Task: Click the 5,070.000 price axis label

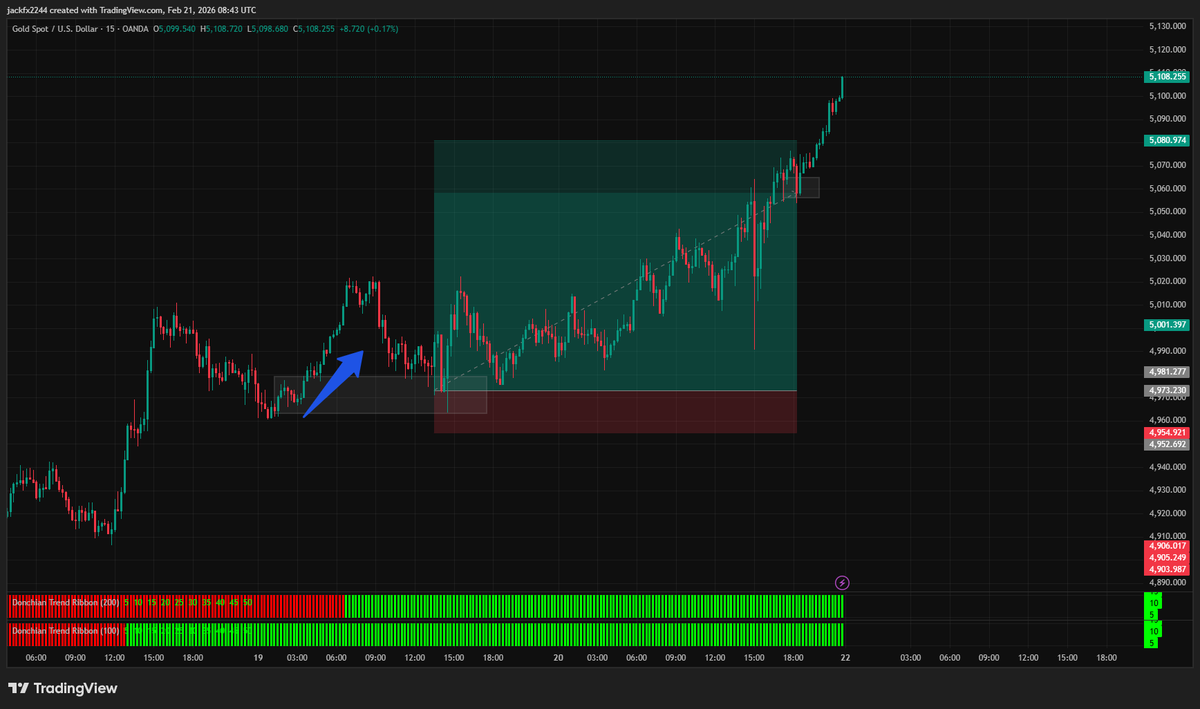Action: (1167, 165)
